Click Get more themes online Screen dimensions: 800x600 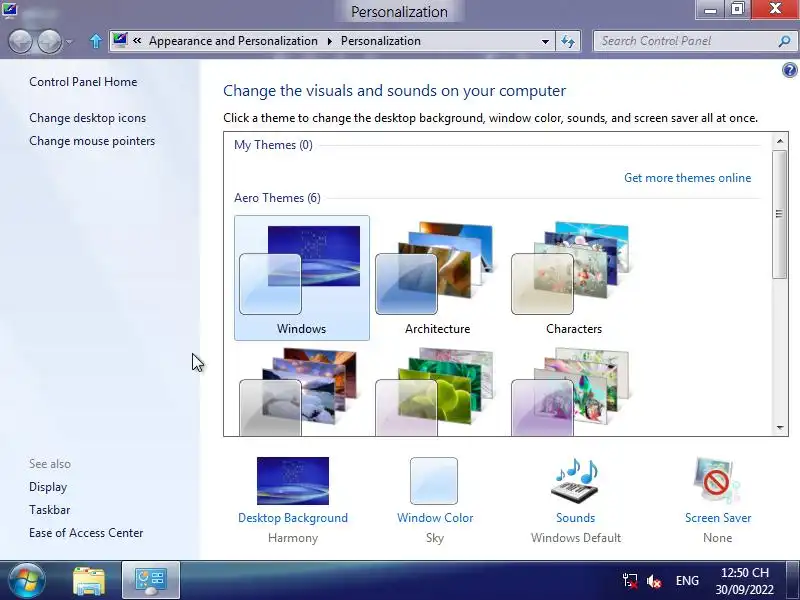(x=687, y=178)
